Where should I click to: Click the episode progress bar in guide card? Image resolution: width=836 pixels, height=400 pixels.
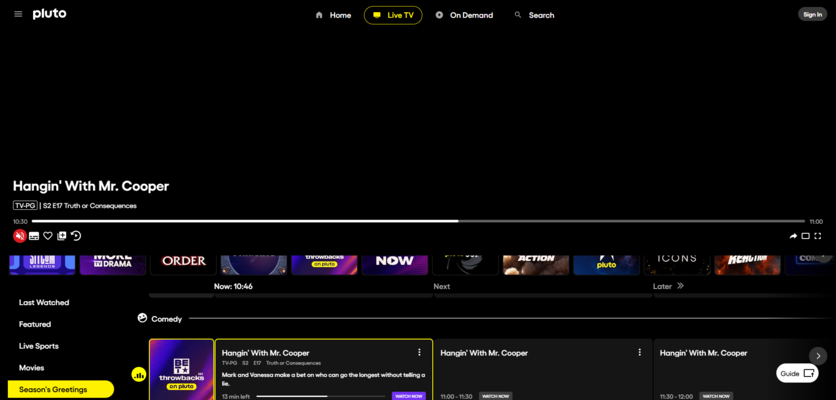(x=320, y=396)
